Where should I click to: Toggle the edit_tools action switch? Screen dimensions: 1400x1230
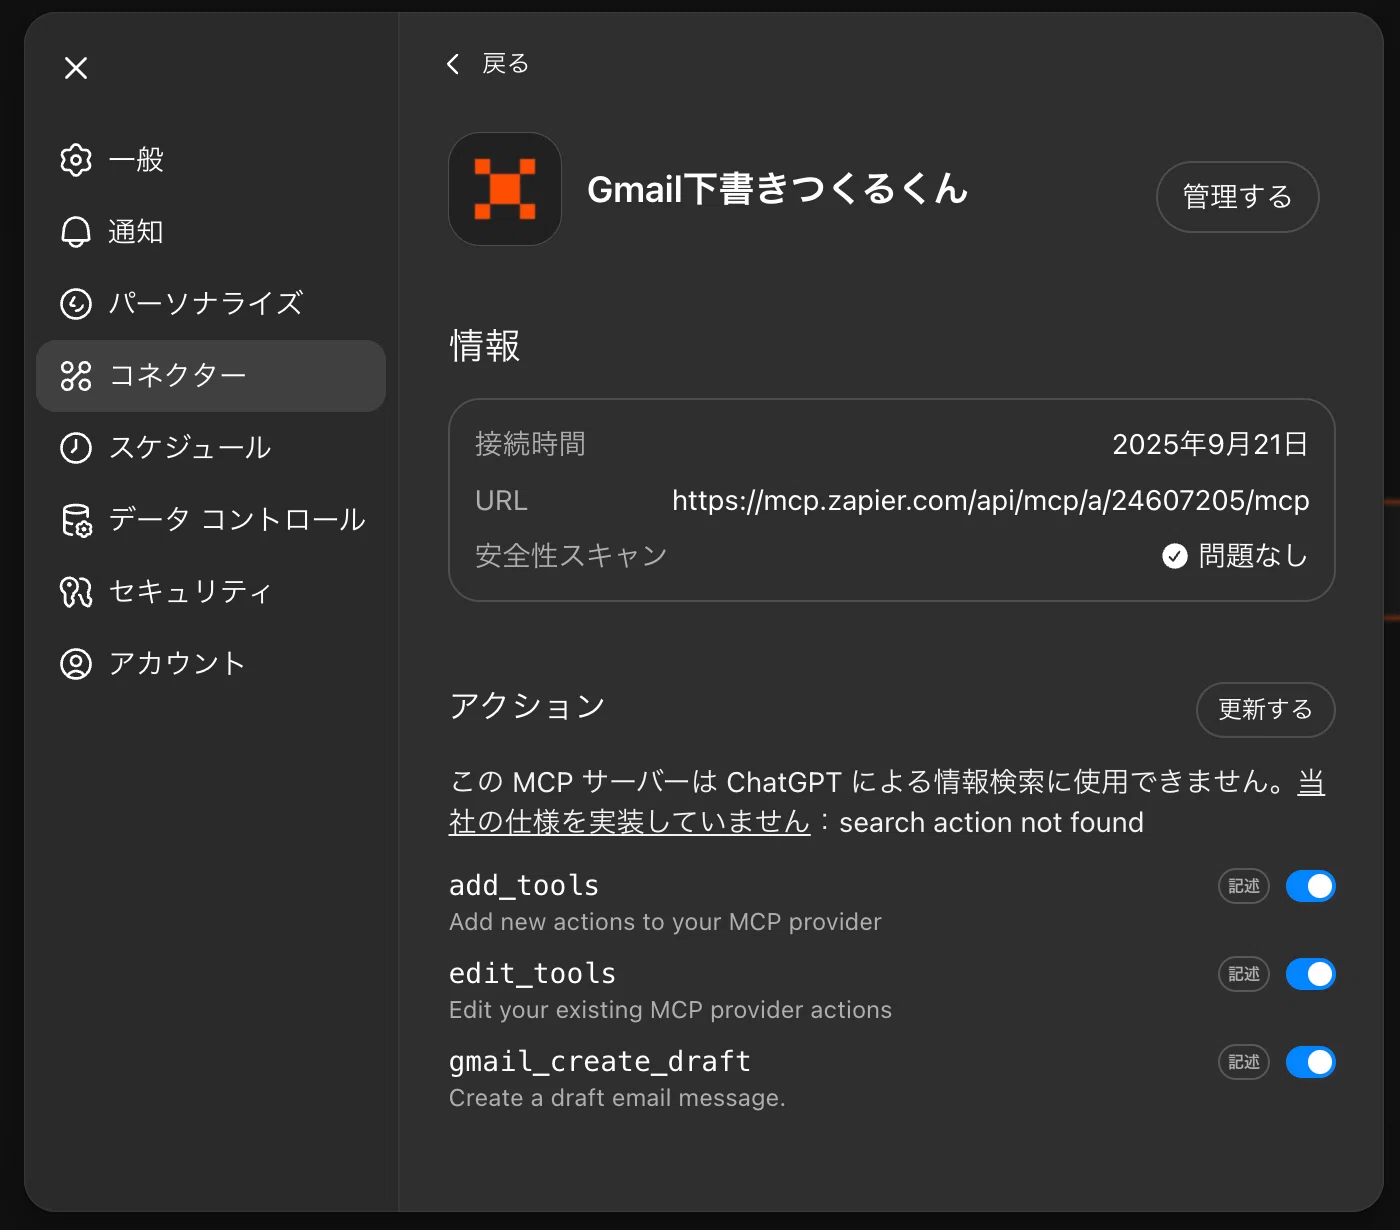[x=1310, y=974]
